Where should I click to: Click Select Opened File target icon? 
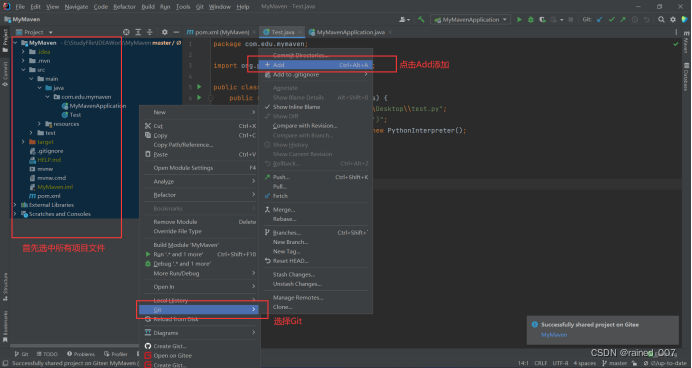(126, 32)
